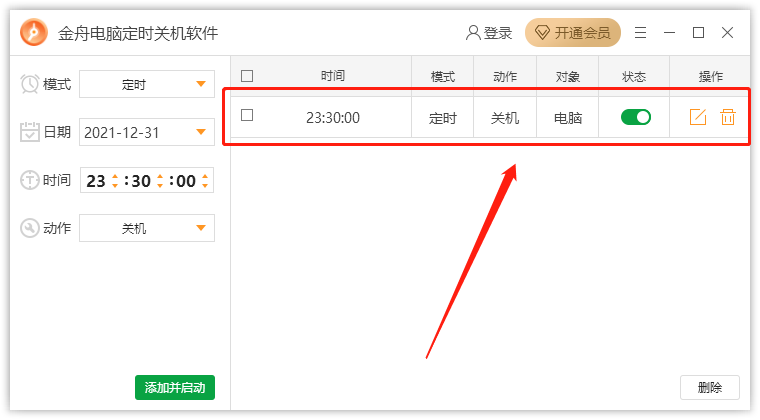Click the 模式 clock icon
The height and width of the screenshot is (420, 760).
coord(30,84)
